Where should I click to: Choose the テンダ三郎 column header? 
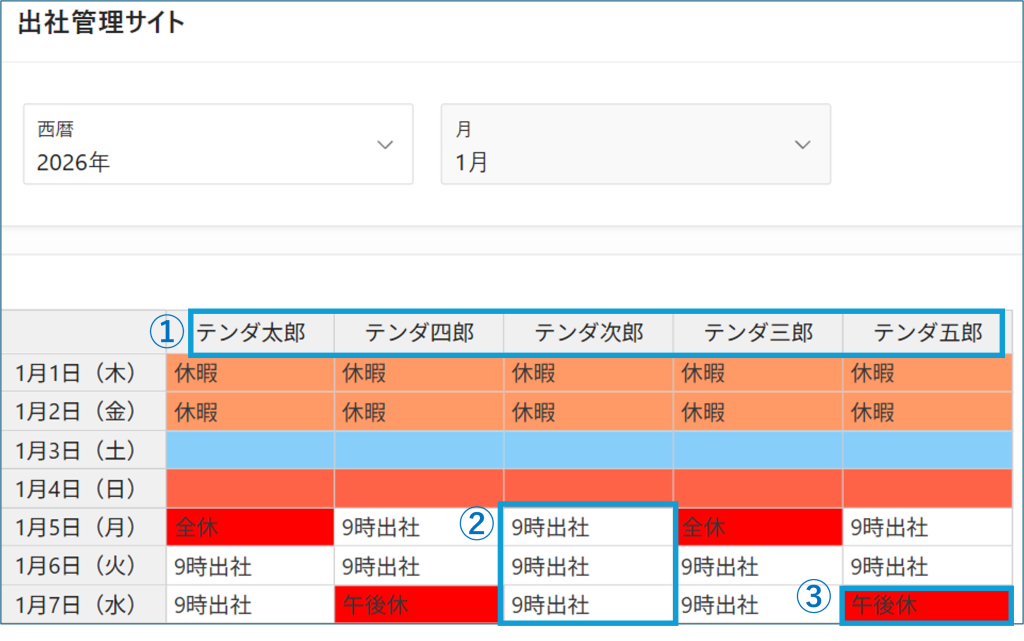[x=758, y=332]
